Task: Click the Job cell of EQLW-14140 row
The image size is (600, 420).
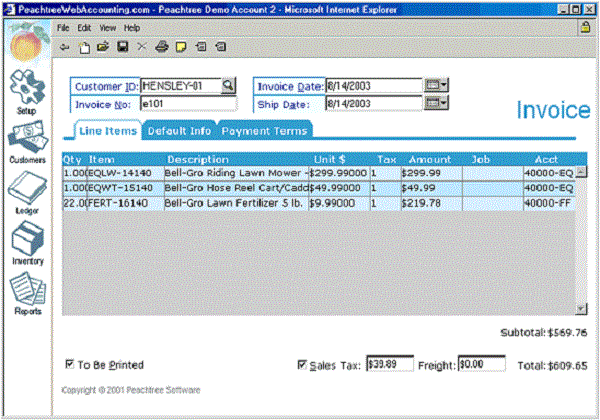Action: (492, 173)
